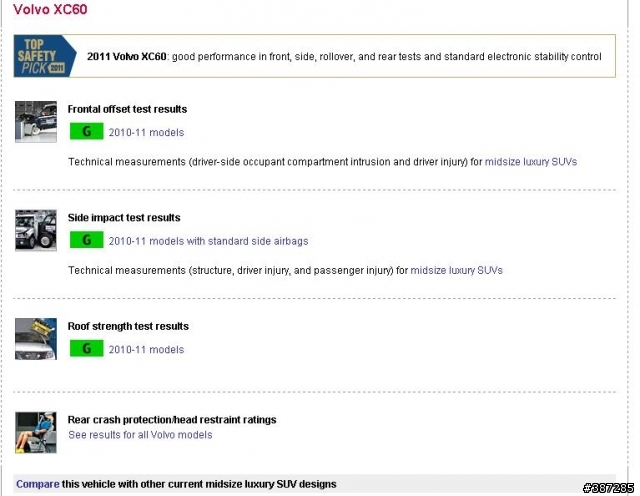
Task: Click Rear crash protection/head restraint ratings heading
Action: (x=172, y=420)
